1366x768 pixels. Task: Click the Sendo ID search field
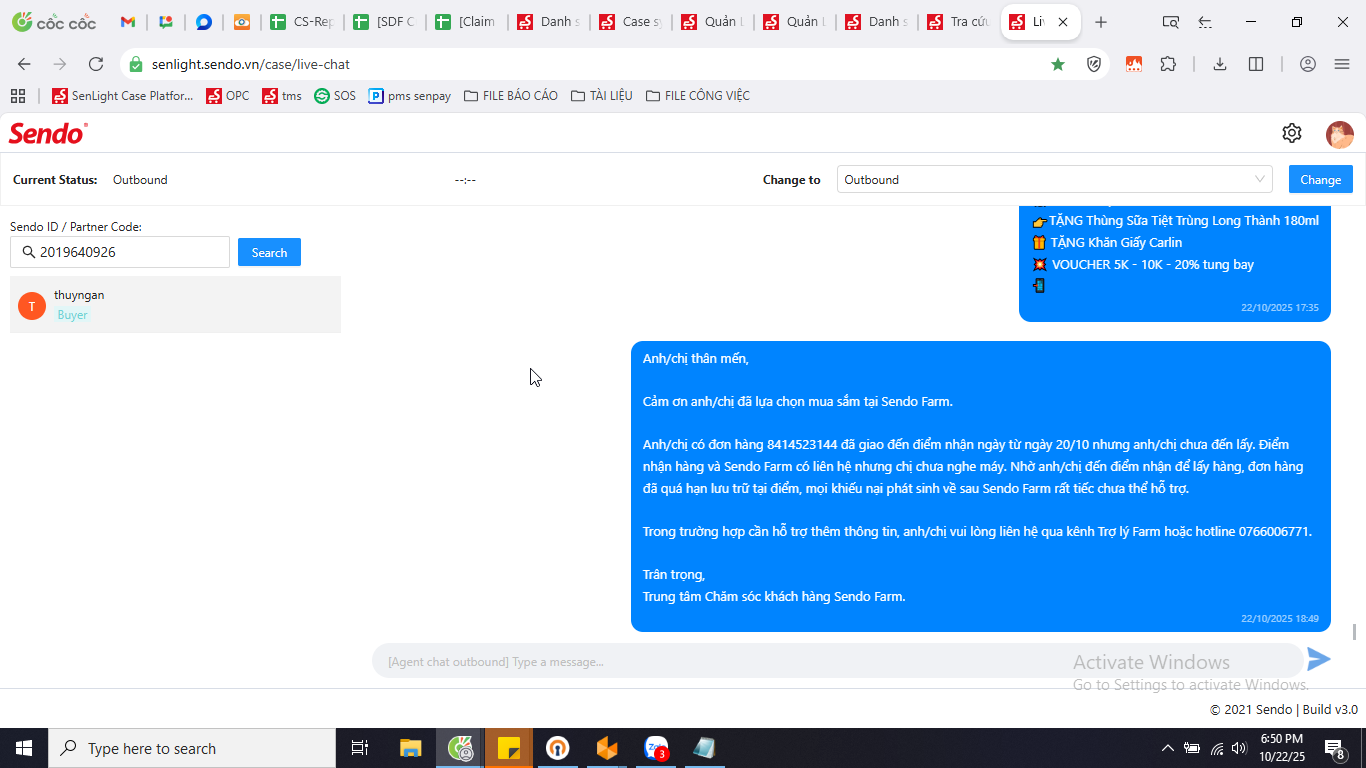pyautogui.click(x=120, y=252)
